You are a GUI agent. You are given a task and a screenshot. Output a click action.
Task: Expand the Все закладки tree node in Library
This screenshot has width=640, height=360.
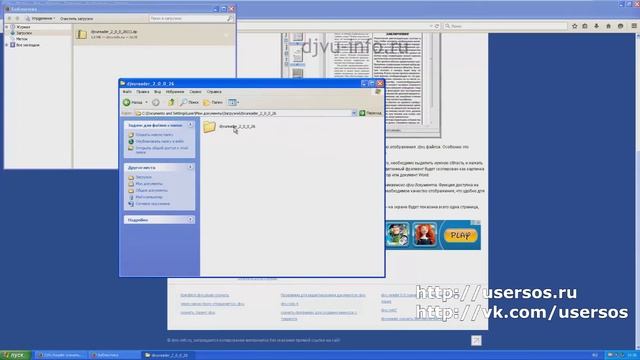pyautogui.click(x=7, y=45)
